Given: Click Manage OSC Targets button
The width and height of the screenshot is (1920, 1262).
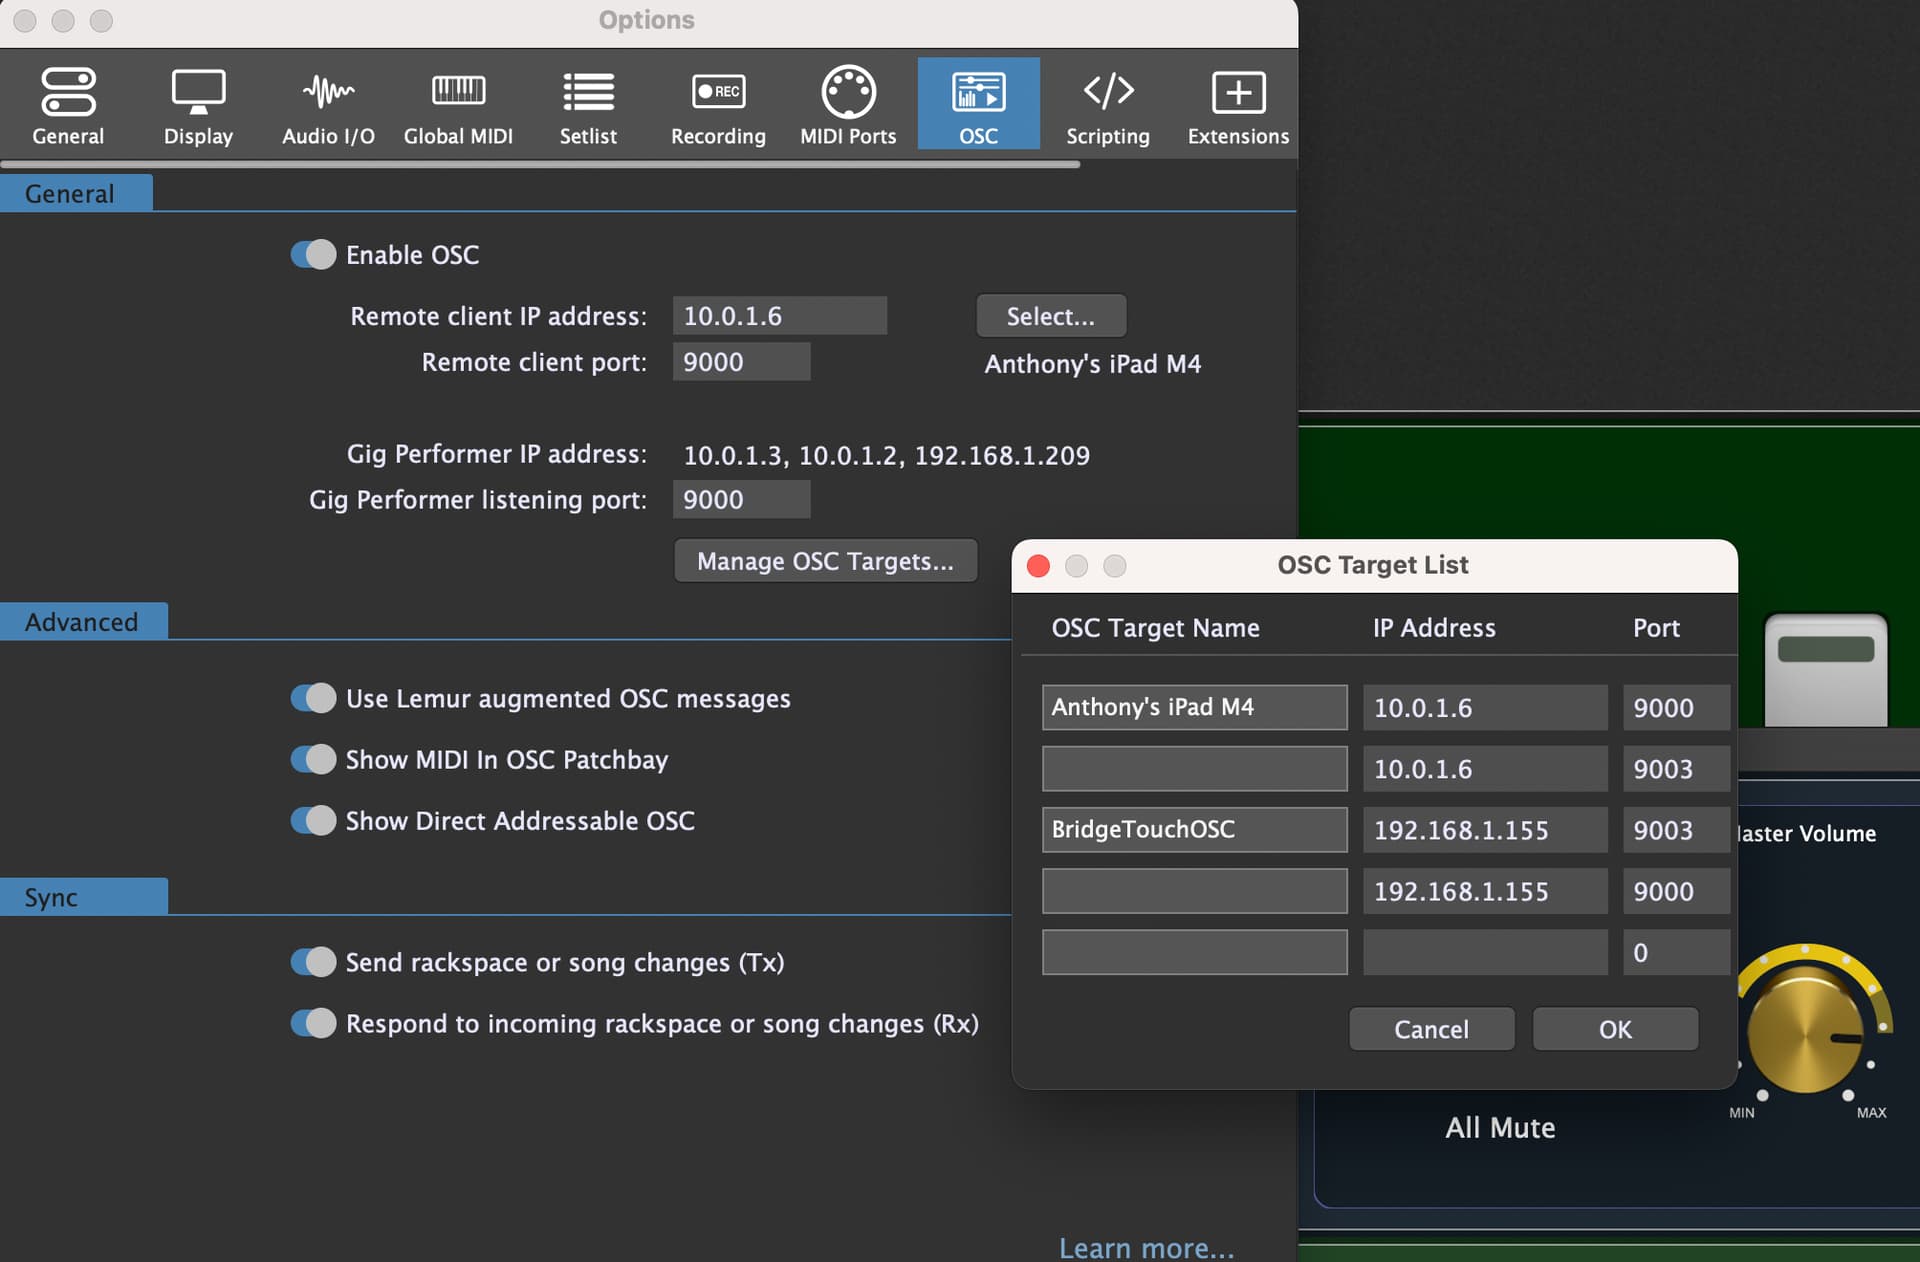Looking at the screenshot, I should pos(825,561).
